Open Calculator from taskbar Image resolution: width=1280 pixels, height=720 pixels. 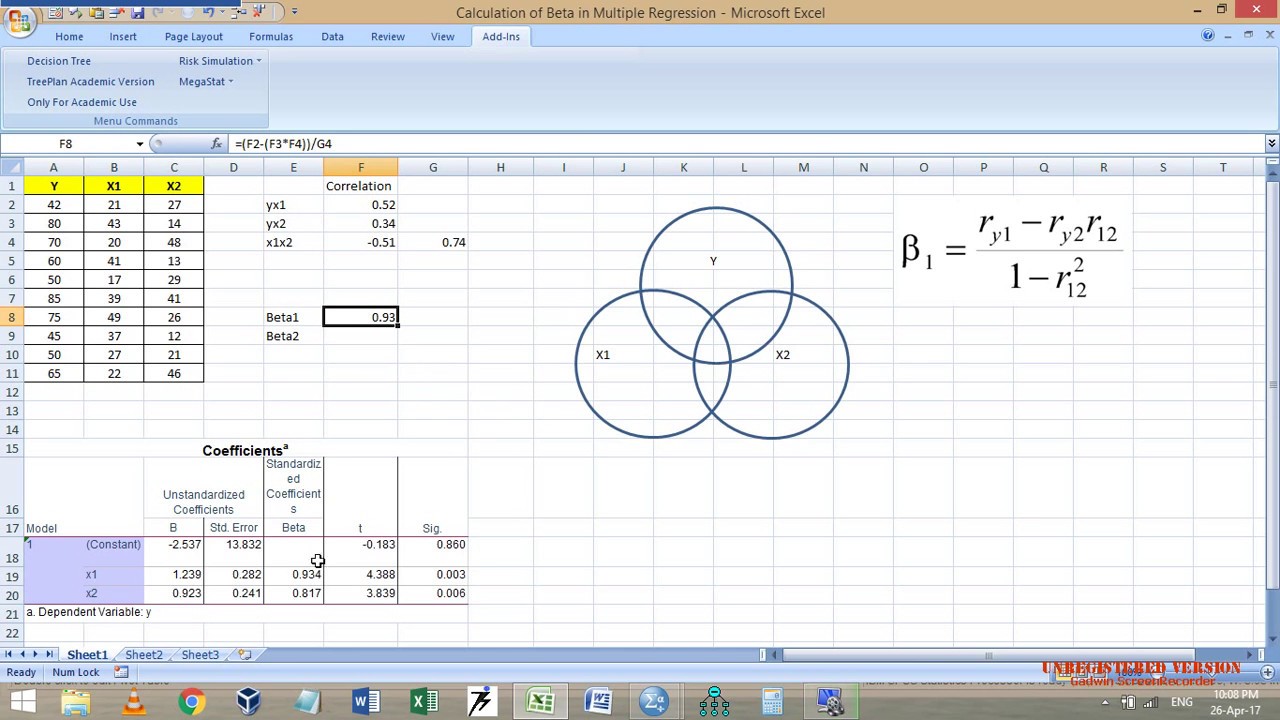772,702
